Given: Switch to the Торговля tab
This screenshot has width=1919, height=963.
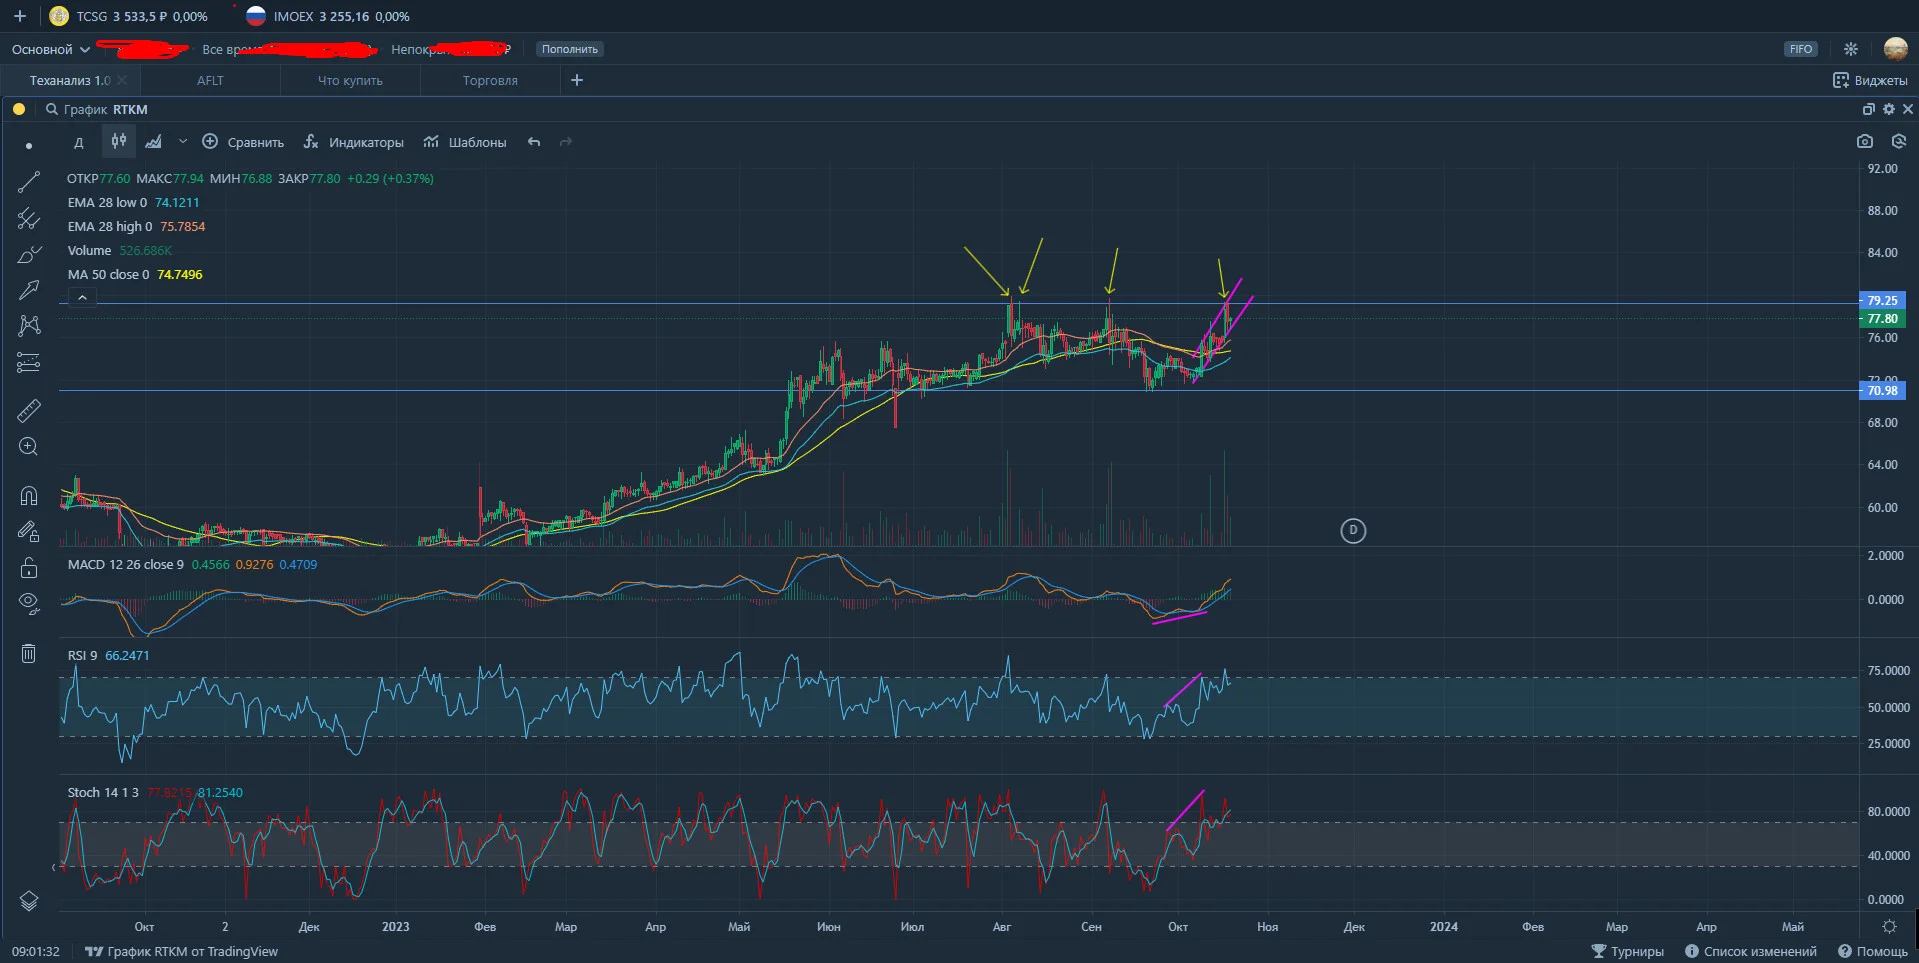Looking at the screenshot, I should pyautogui.click(x=490, y=80).
